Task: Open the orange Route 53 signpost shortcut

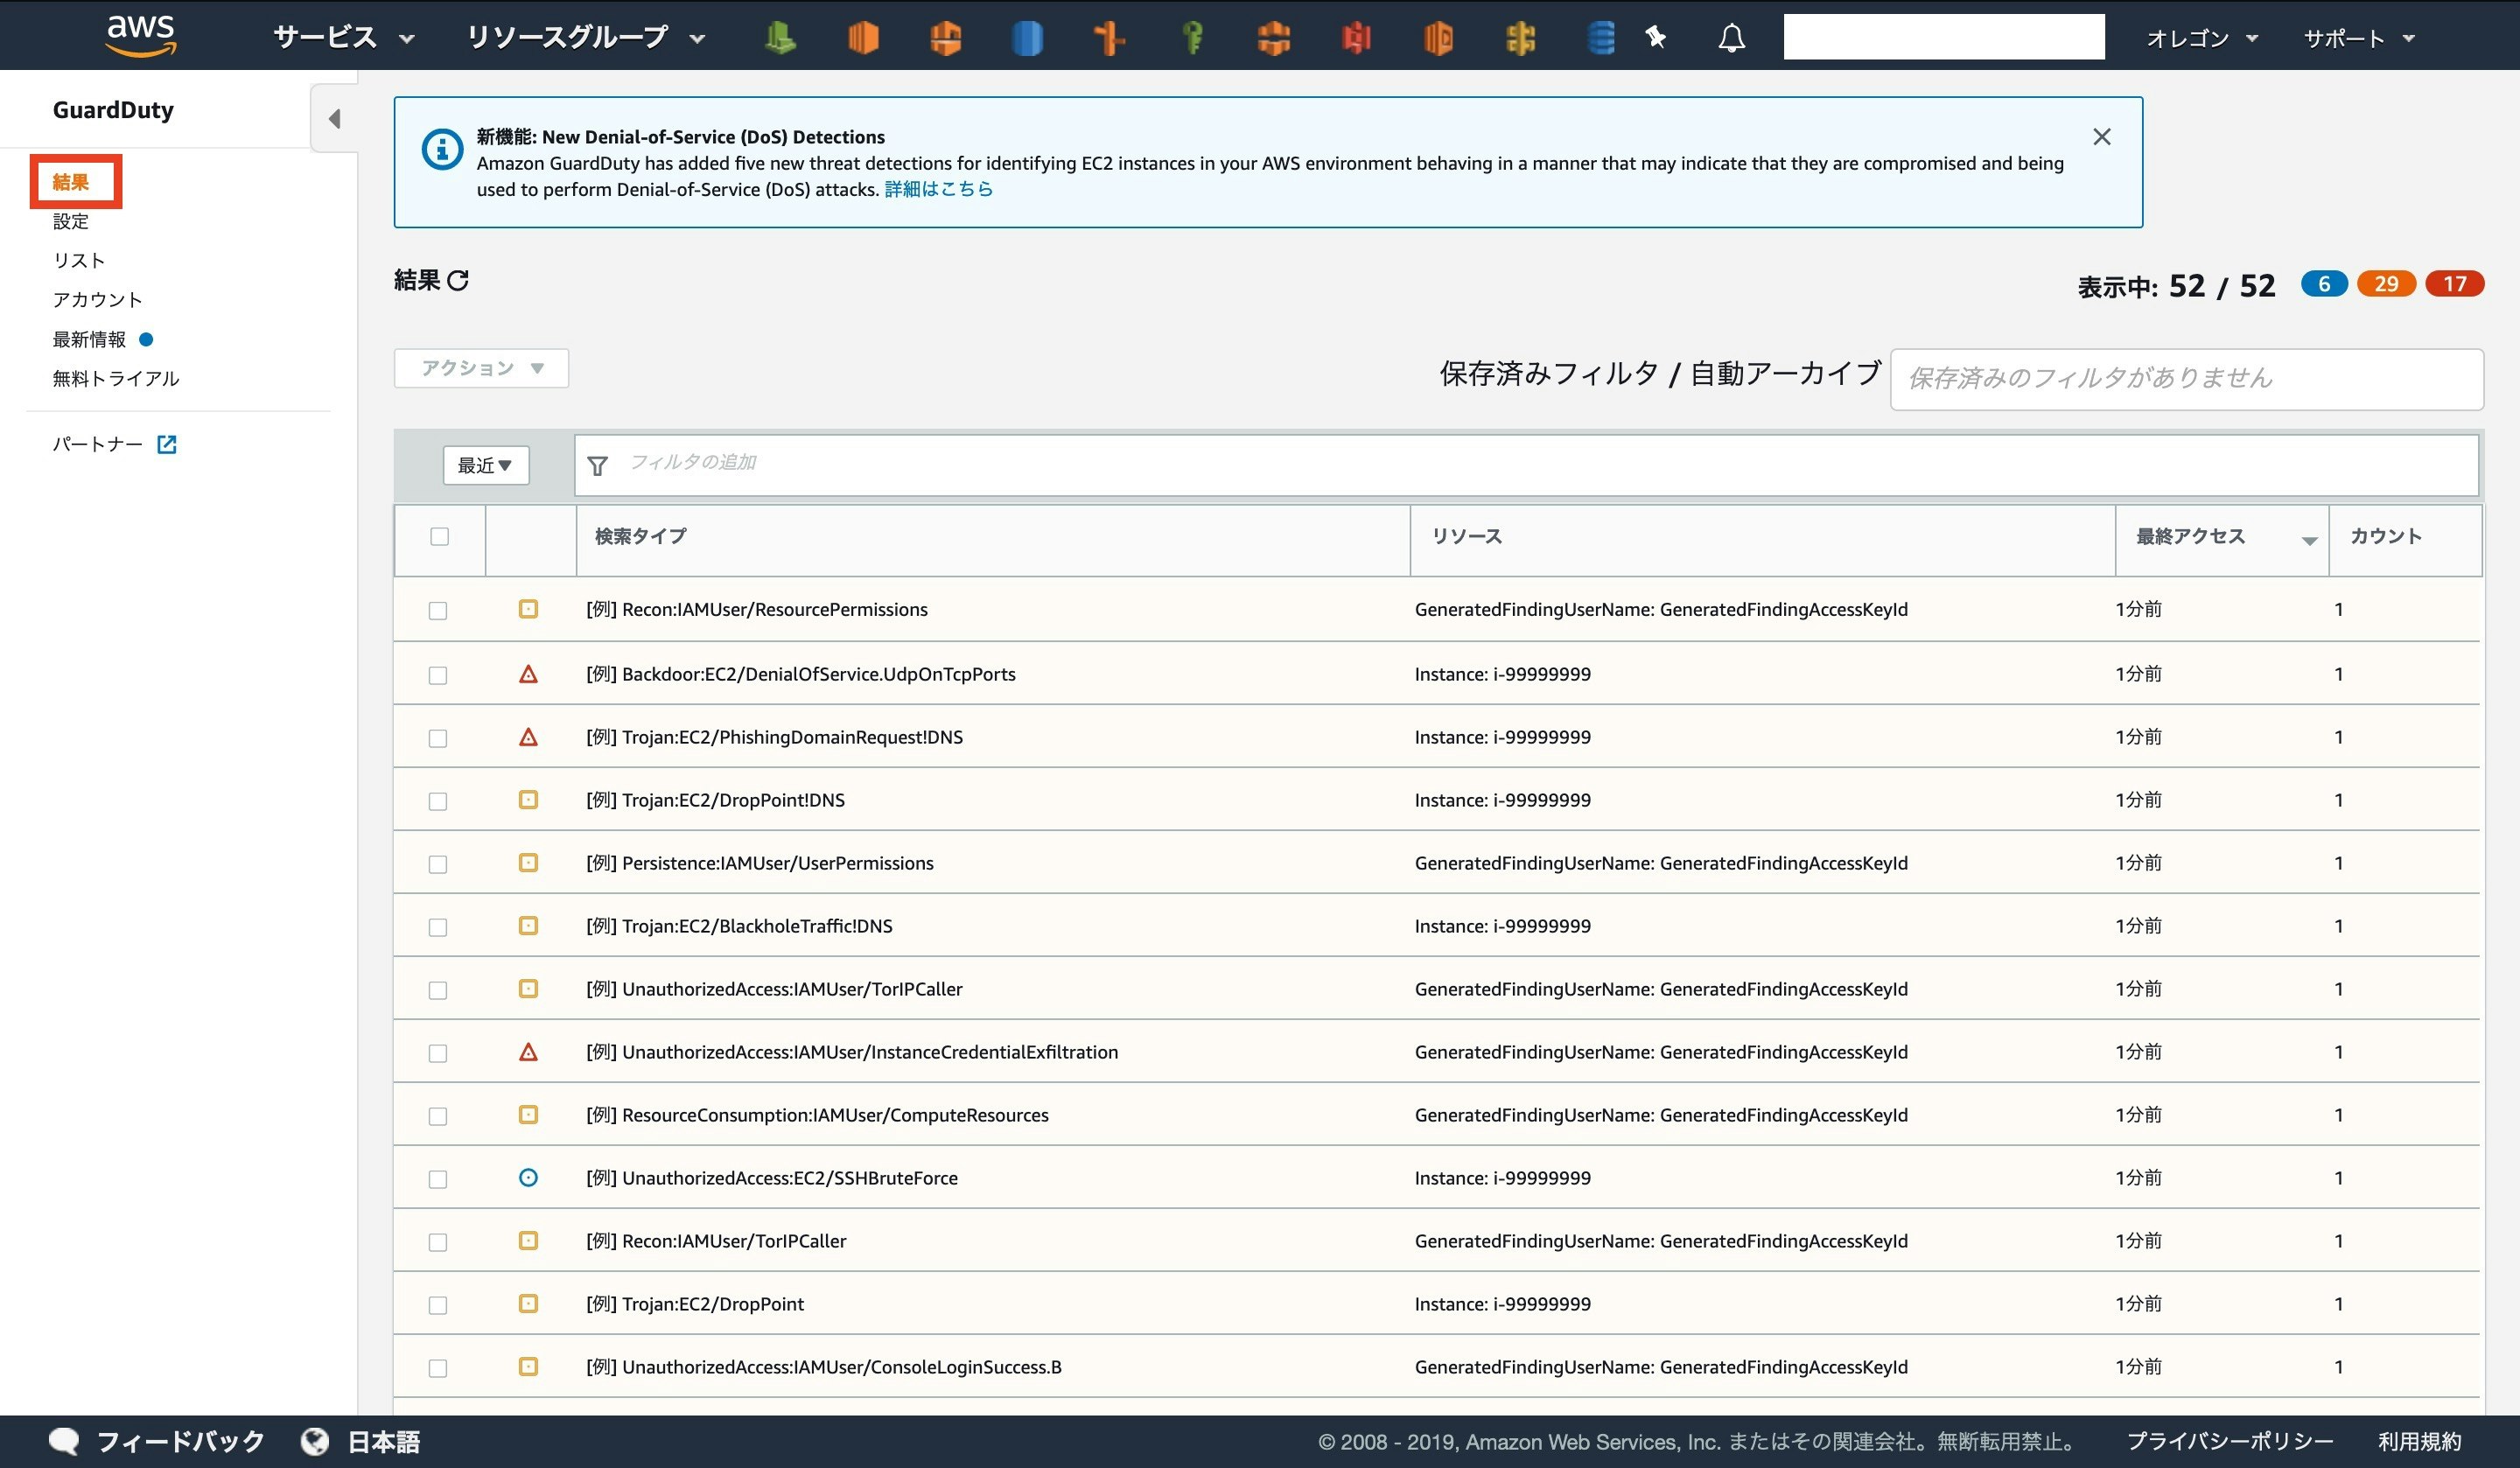Action: coord(1109,39)
